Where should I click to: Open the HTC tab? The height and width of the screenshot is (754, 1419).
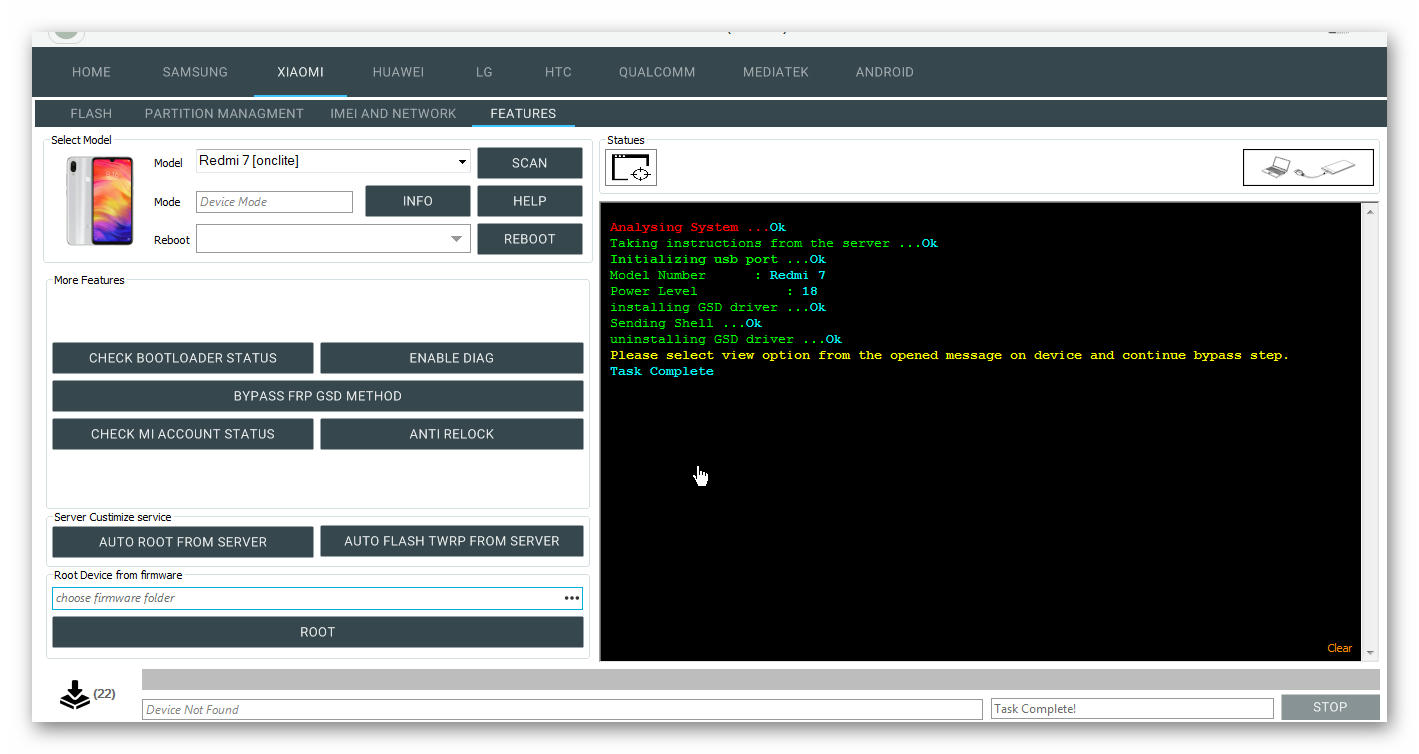558,72
